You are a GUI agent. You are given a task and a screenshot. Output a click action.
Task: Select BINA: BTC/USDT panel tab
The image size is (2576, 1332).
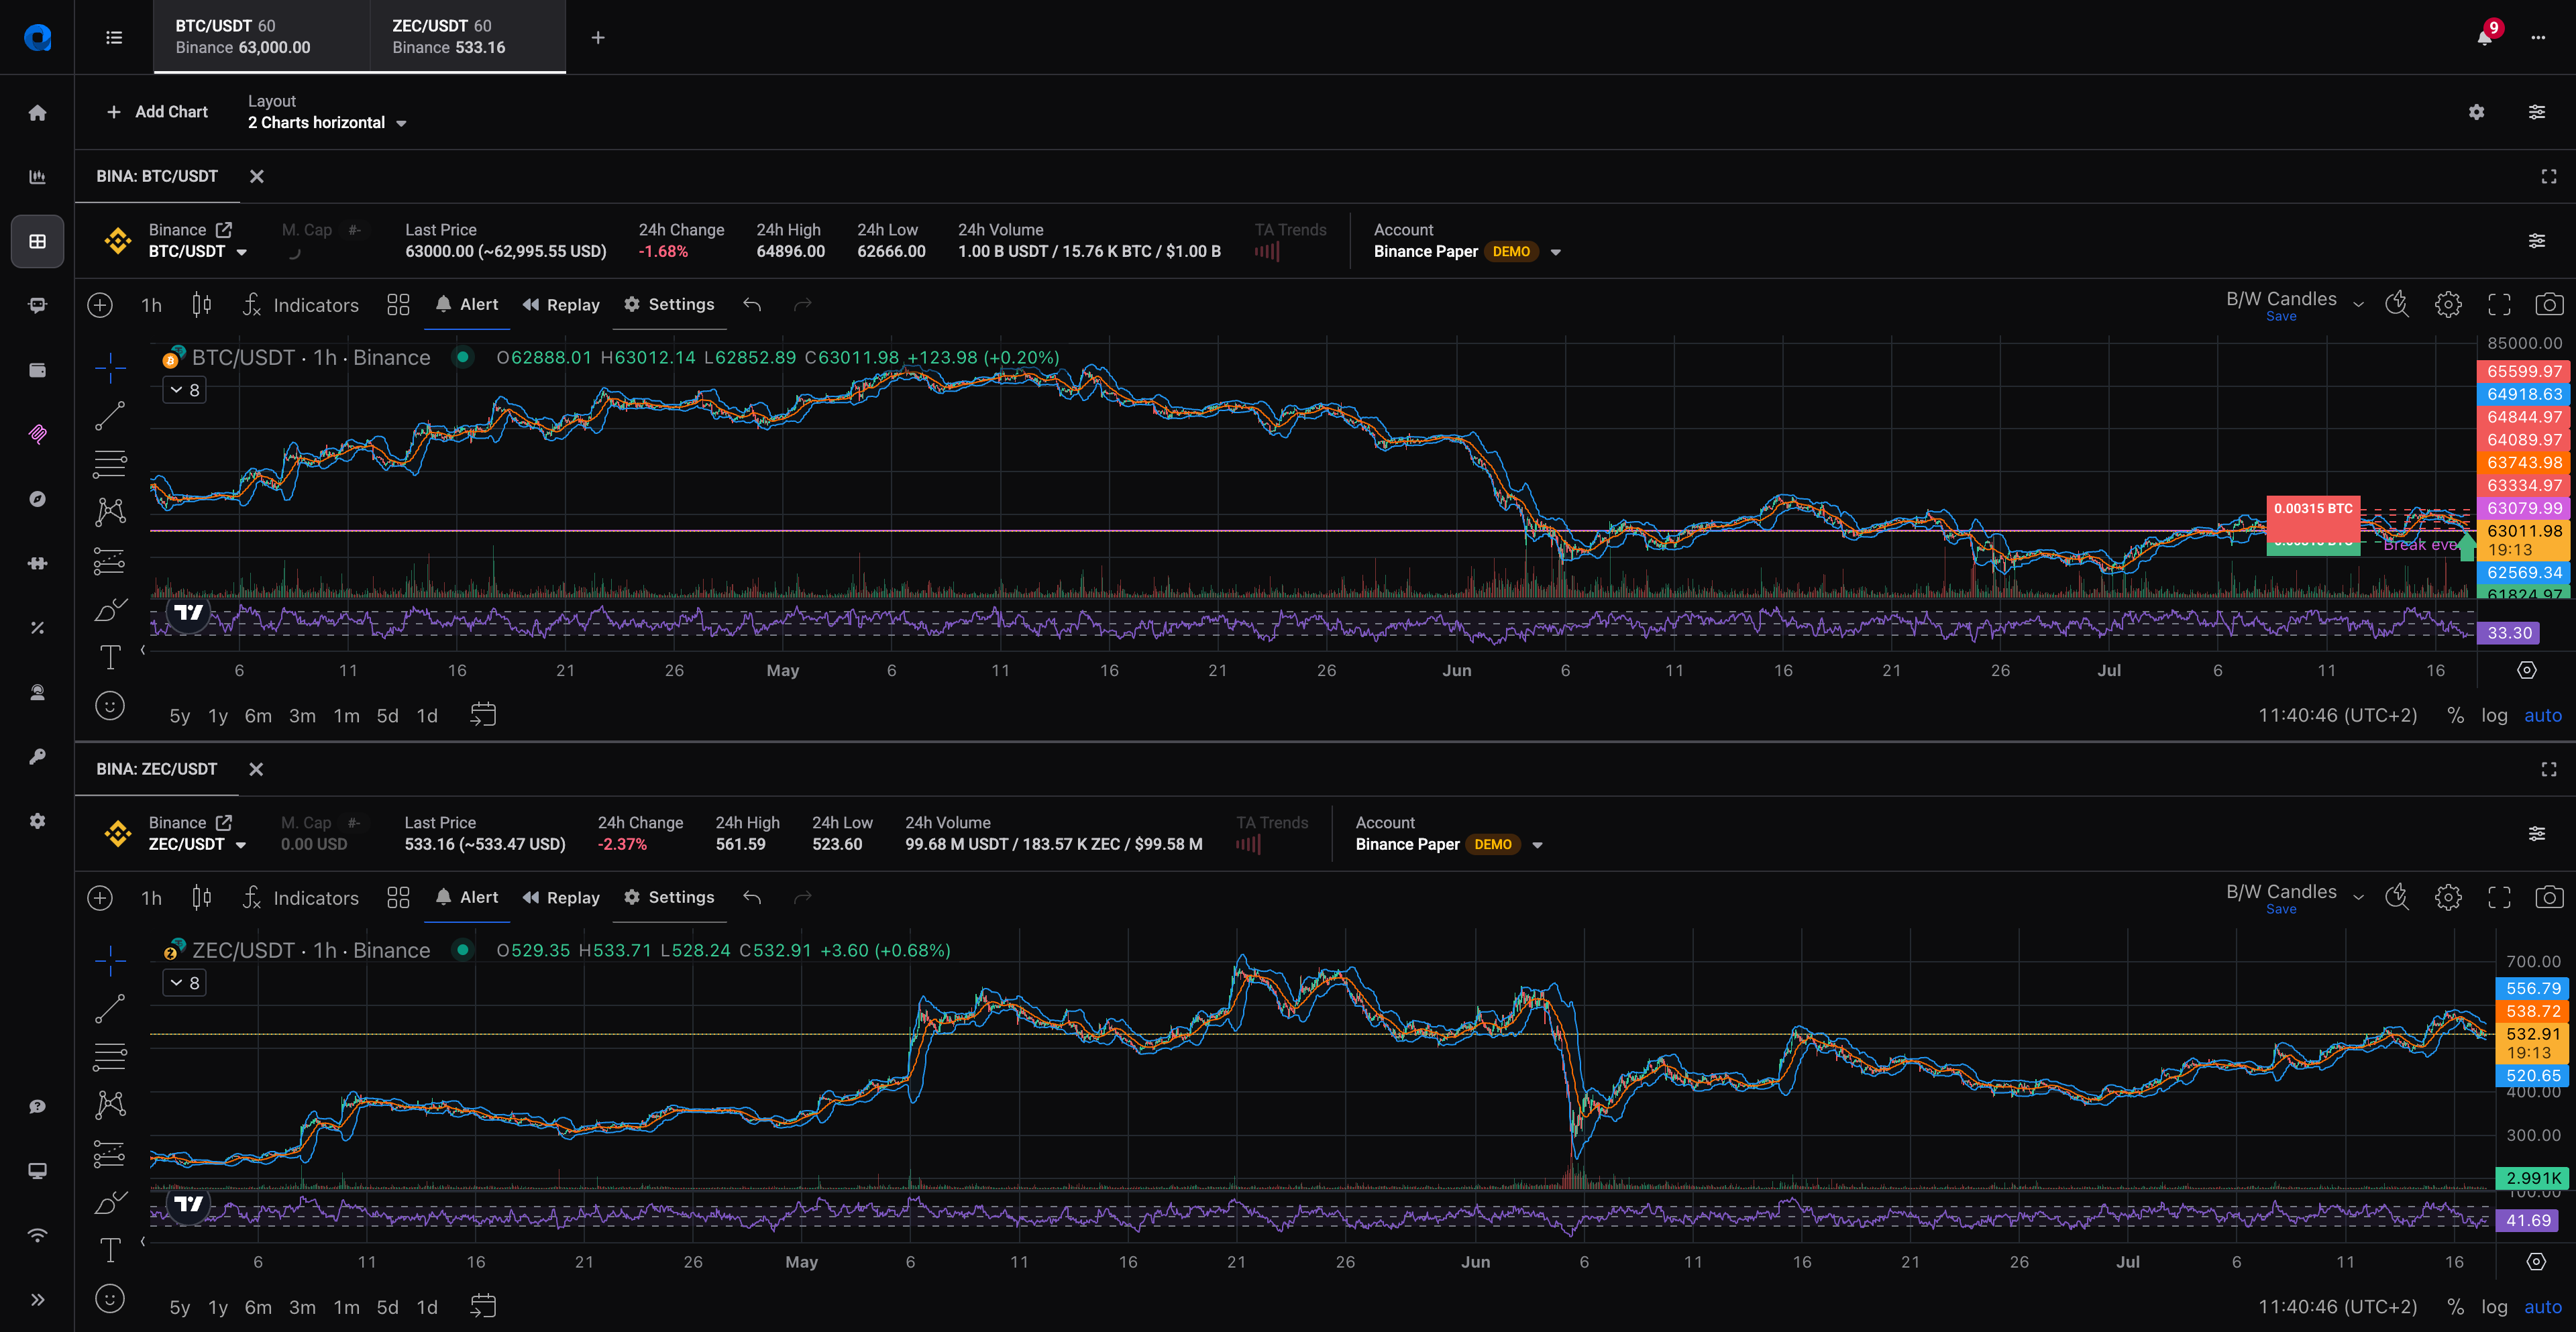(x=157, y=177)
